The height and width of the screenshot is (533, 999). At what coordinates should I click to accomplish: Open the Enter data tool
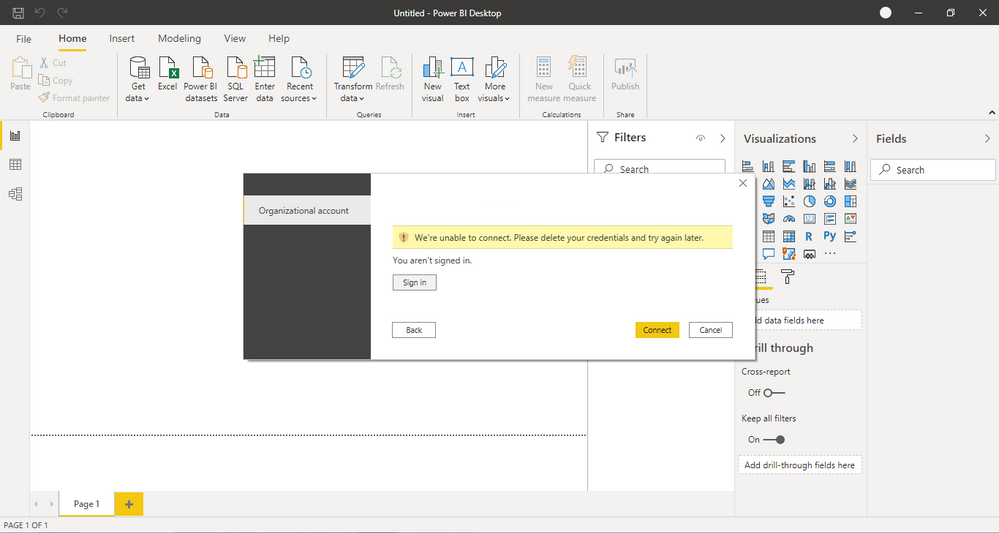point(264,79)
